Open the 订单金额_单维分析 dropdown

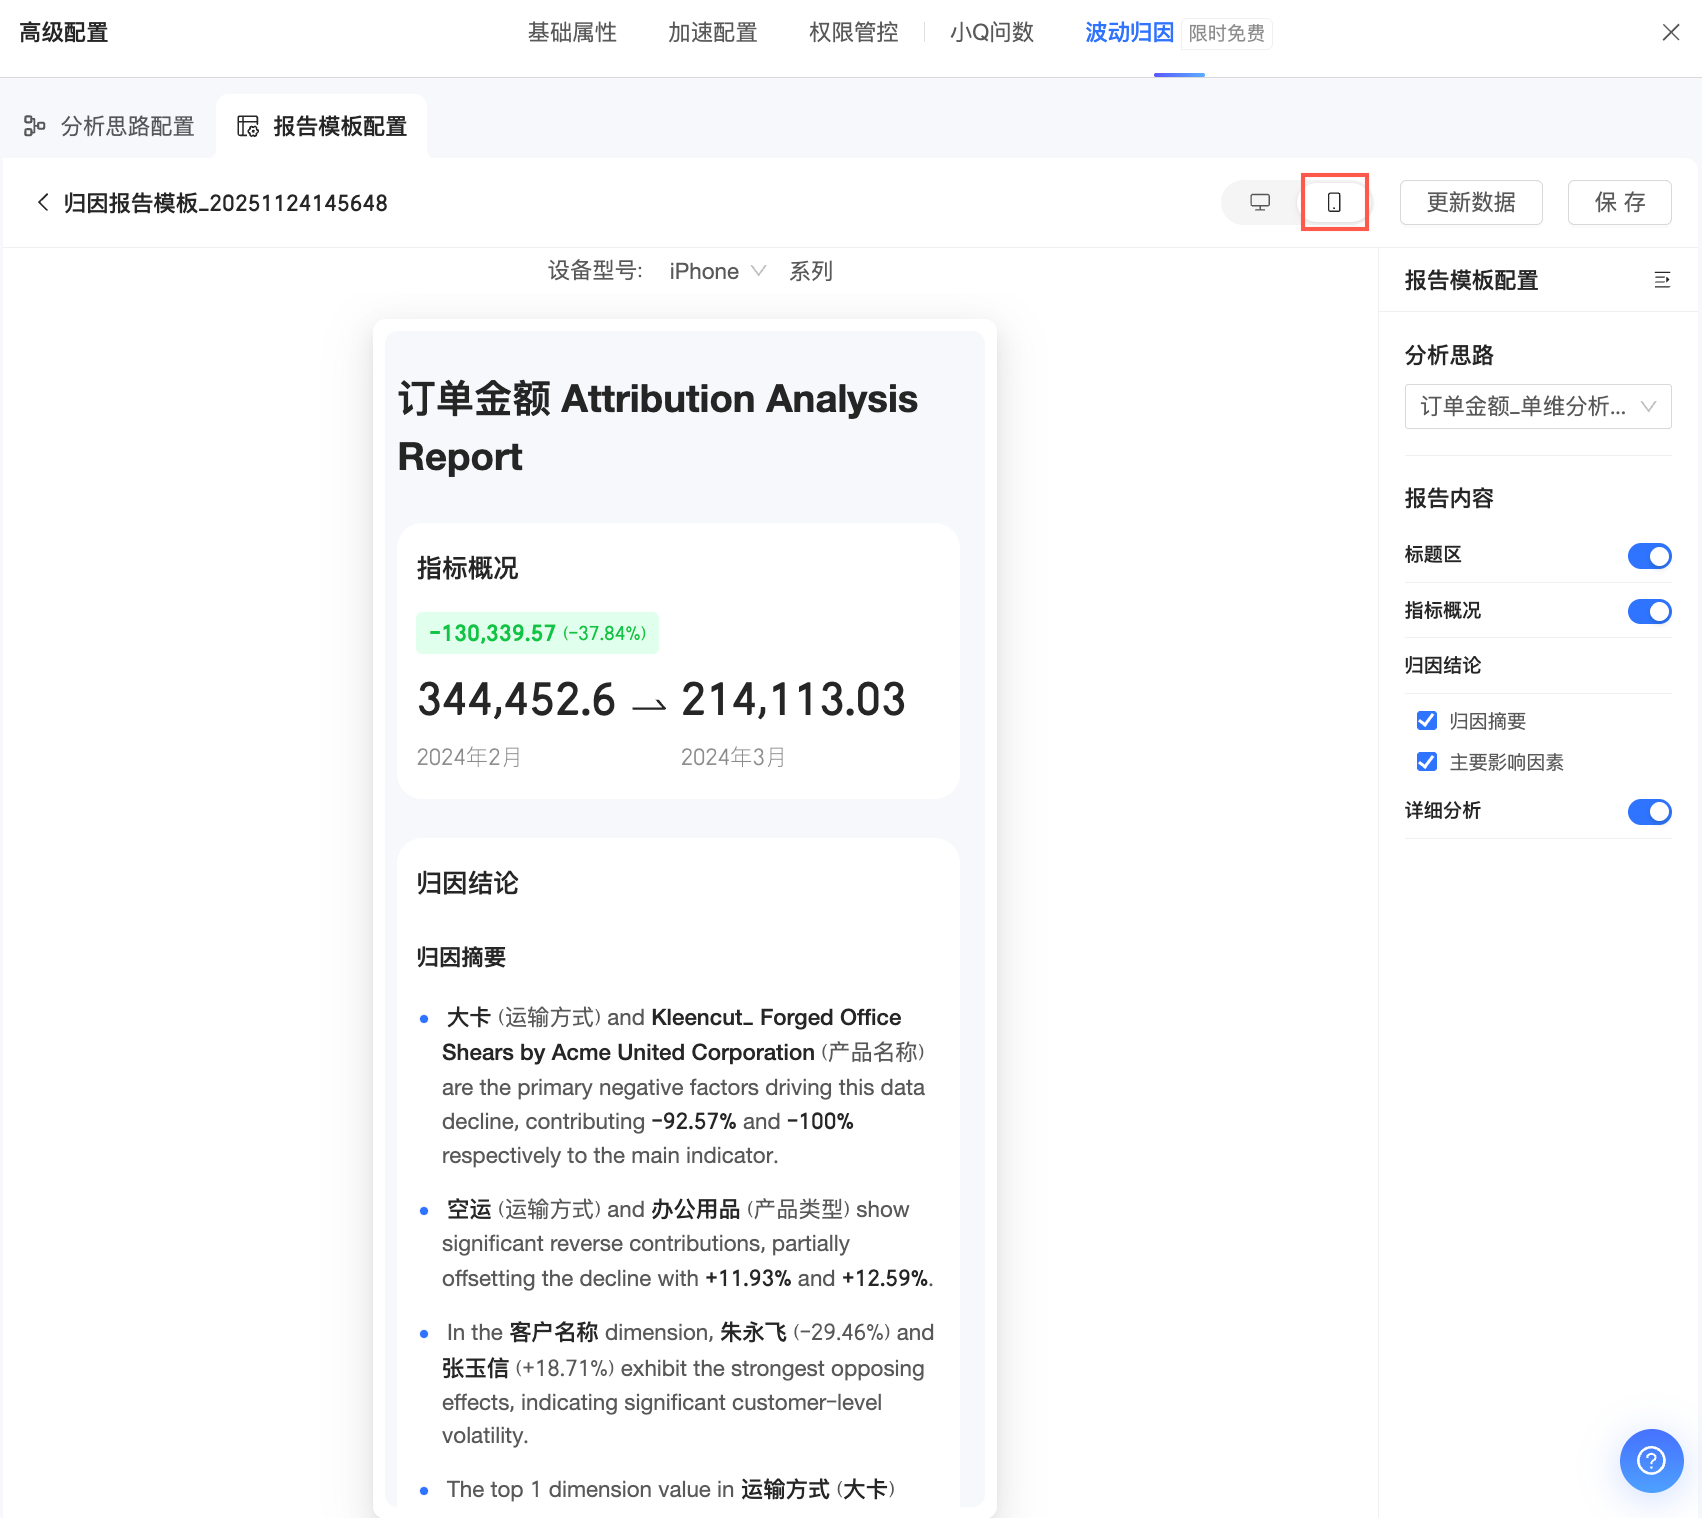1538,406
